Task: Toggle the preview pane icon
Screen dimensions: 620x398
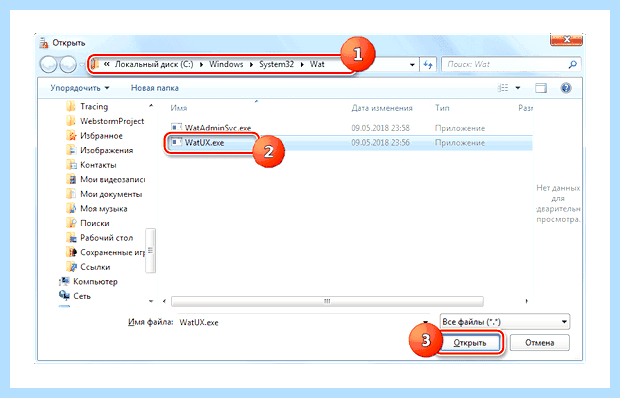Action: 541,88
